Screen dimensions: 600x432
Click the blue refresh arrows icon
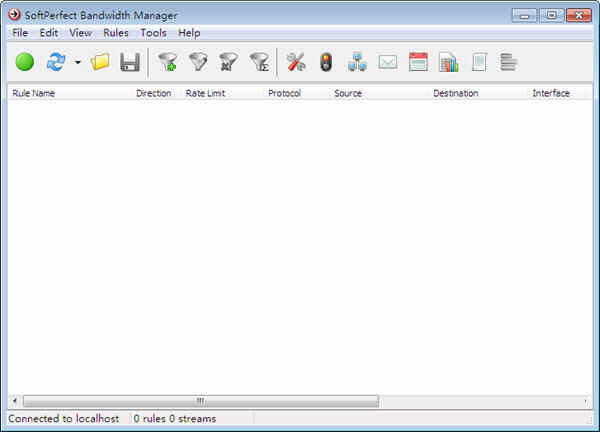pos(56,62)
